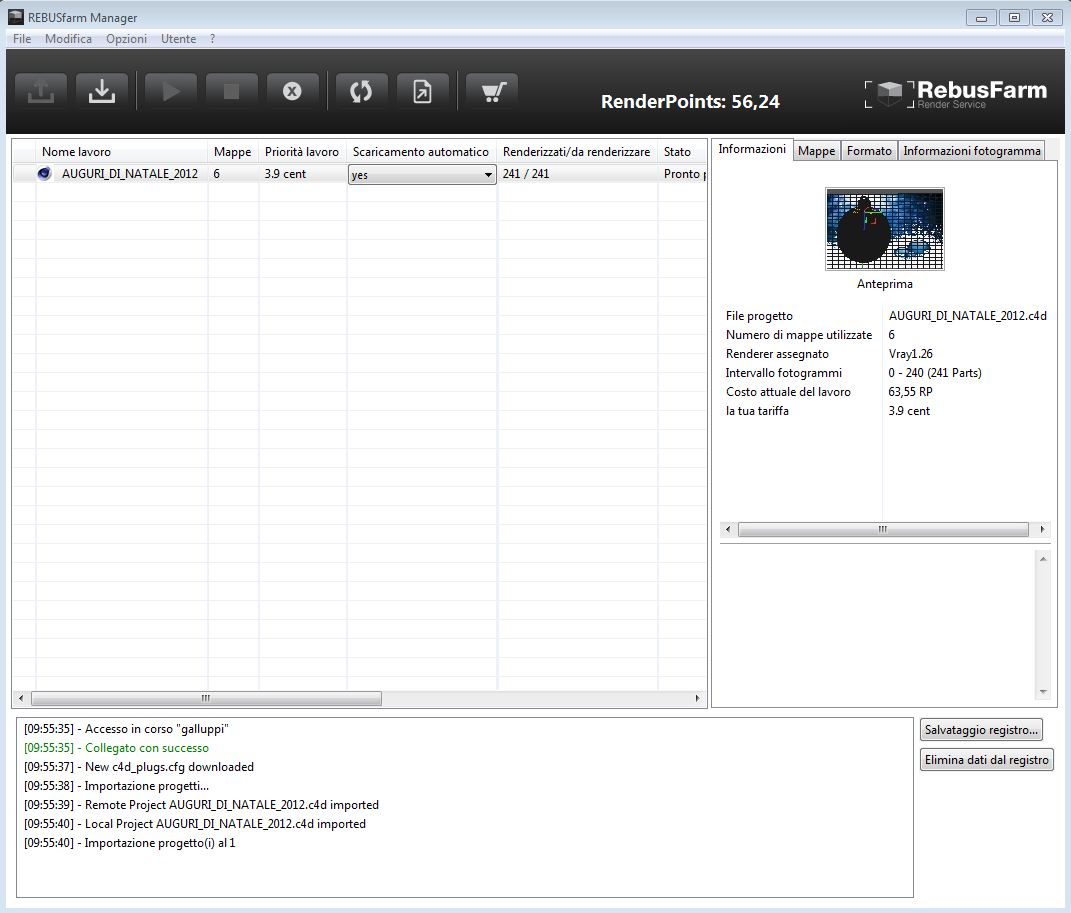Open the Scaricamento automatico 'yes' dropdown
The image size is (1071, 913).
pyautogui.click(x=422, y=174)
